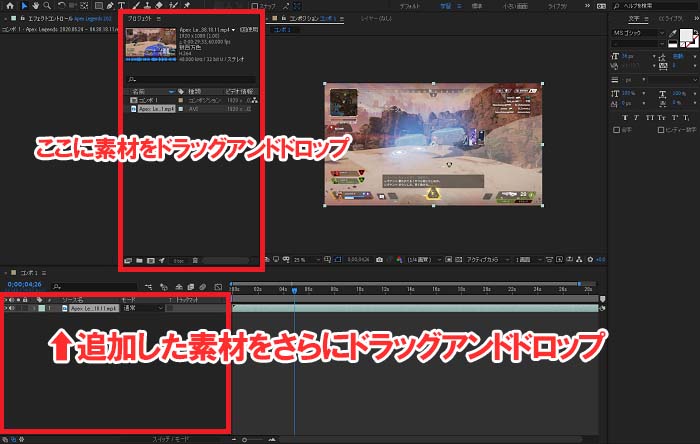The width and height of the screenshot is (700, 444).
Task: Click the timeline current timecode 0;00;04;26
Action: [x=25, y=284]
